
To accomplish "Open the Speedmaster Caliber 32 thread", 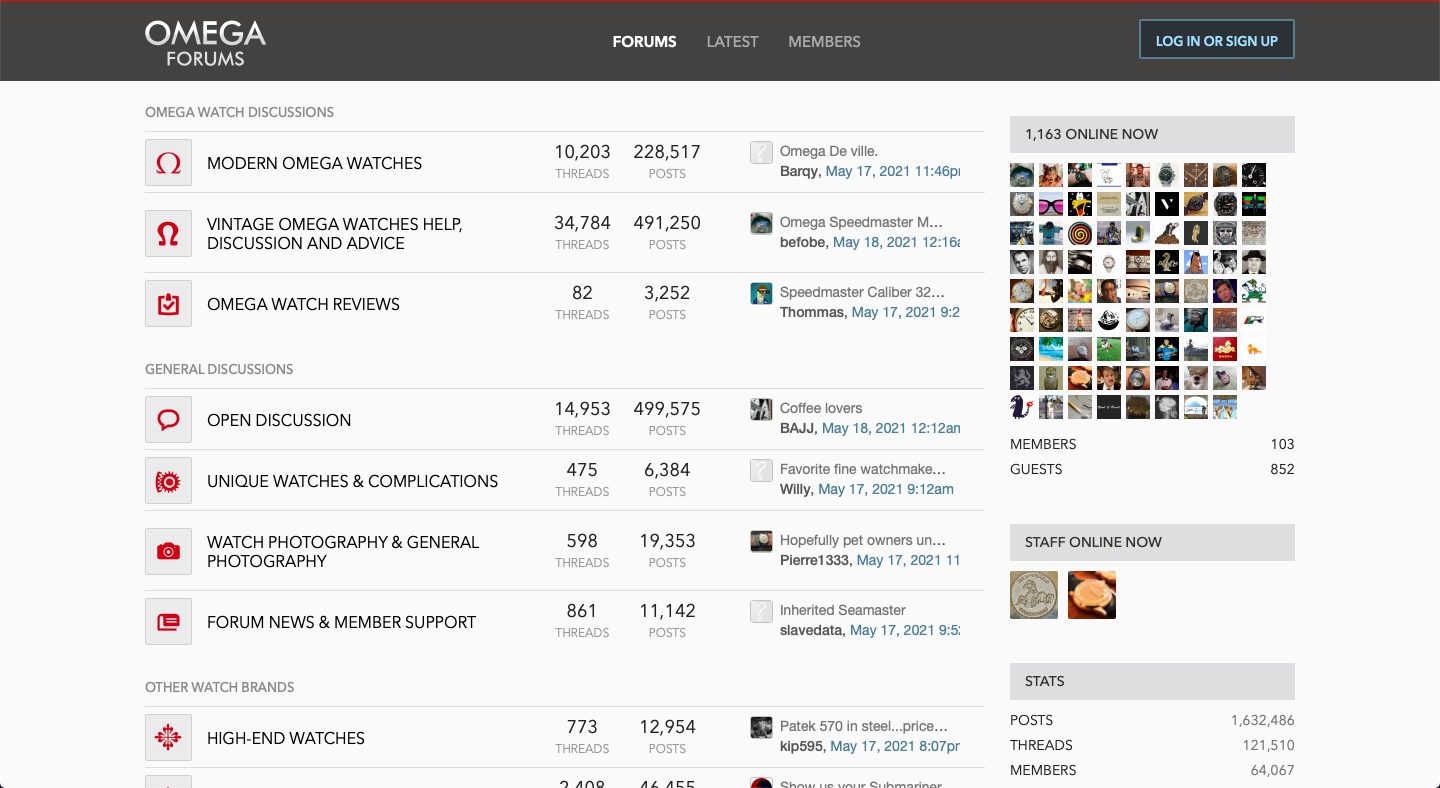I will pyautogui.click(x=862, y=292).
